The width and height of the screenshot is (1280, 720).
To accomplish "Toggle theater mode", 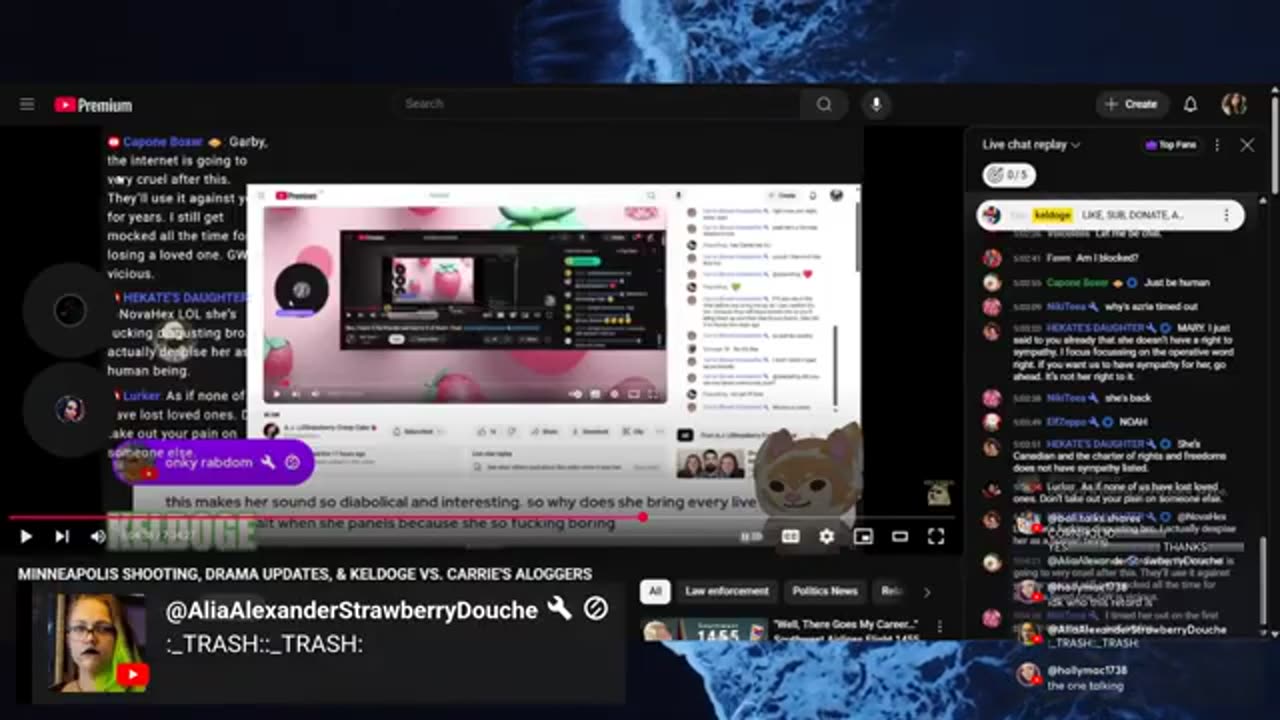I will tap(900, 537).
